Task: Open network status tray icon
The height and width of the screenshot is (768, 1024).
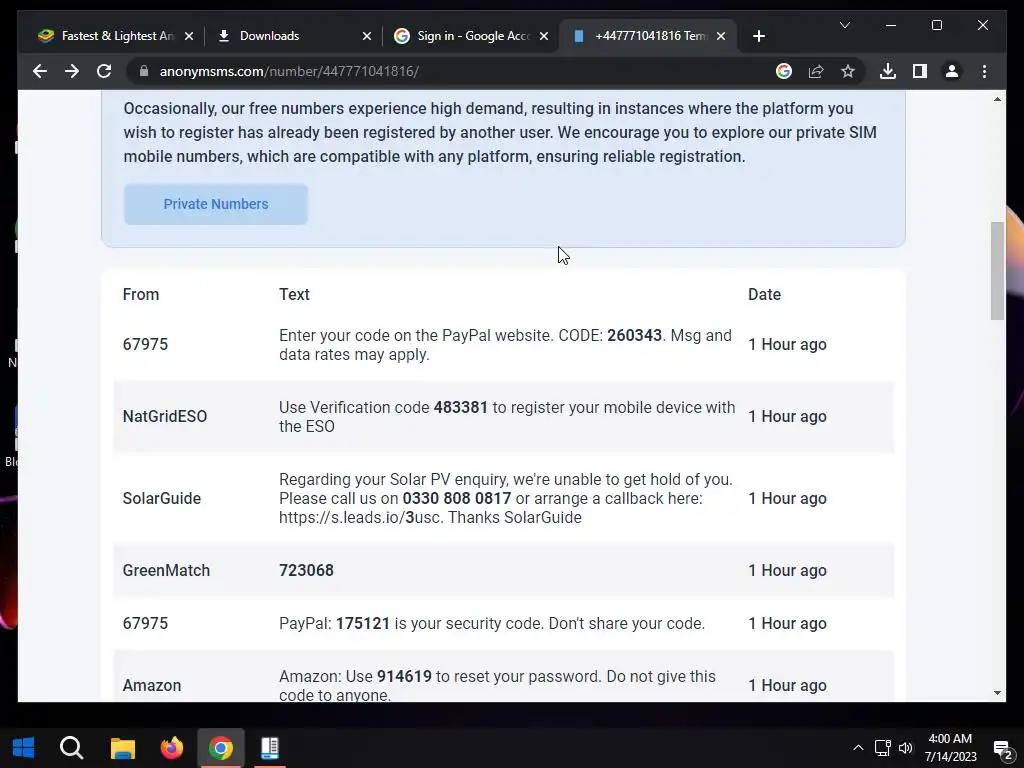Action: [x=883, y=748]
